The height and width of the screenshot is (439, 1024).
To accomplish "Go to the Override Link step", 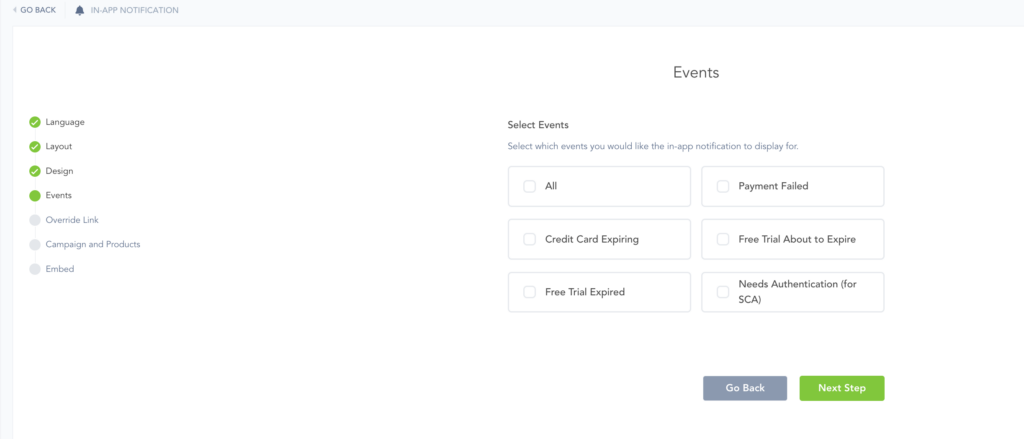I will (72, 220).
